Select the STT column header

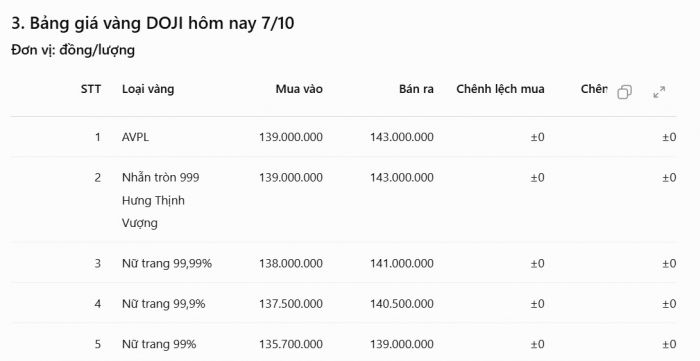(x=91, y=89)
